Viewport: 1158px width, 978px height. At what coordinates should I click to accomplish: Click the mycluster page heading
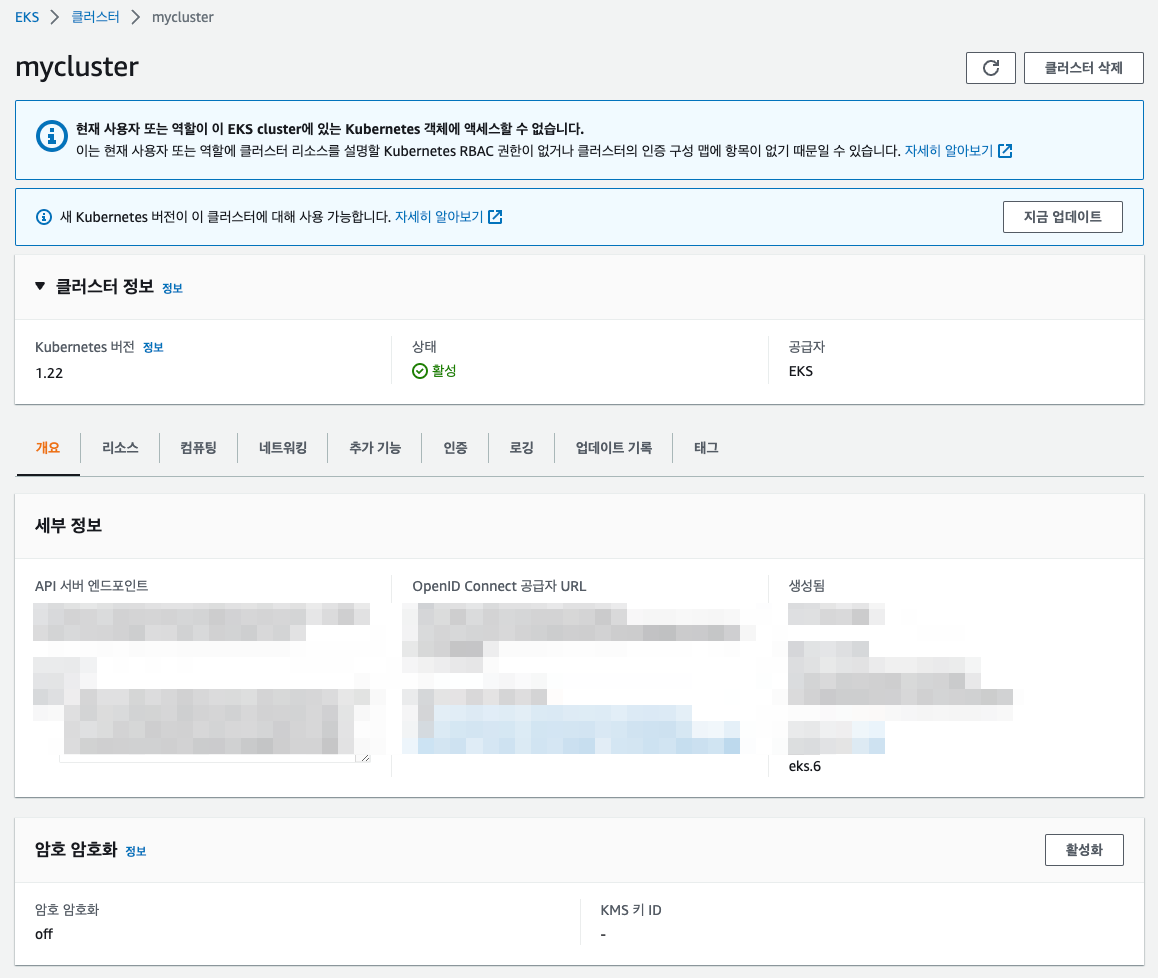(x=77, y=67)
